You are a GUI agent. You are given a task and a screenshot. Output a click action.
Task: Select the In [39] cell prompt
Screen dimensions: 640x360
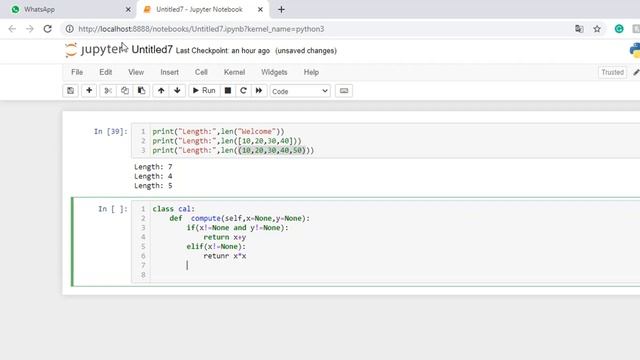click(x=111, y=131)
